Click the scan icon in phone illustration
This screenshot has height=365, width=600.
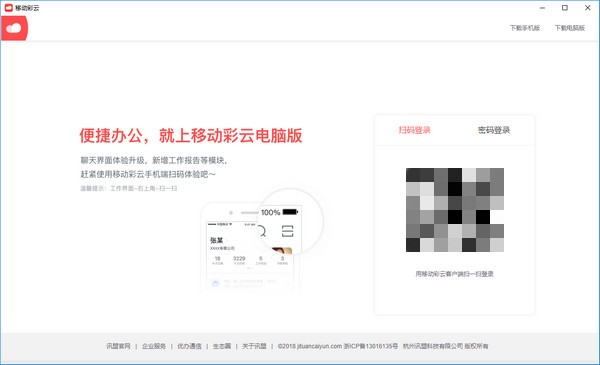[x=287, y=231]
